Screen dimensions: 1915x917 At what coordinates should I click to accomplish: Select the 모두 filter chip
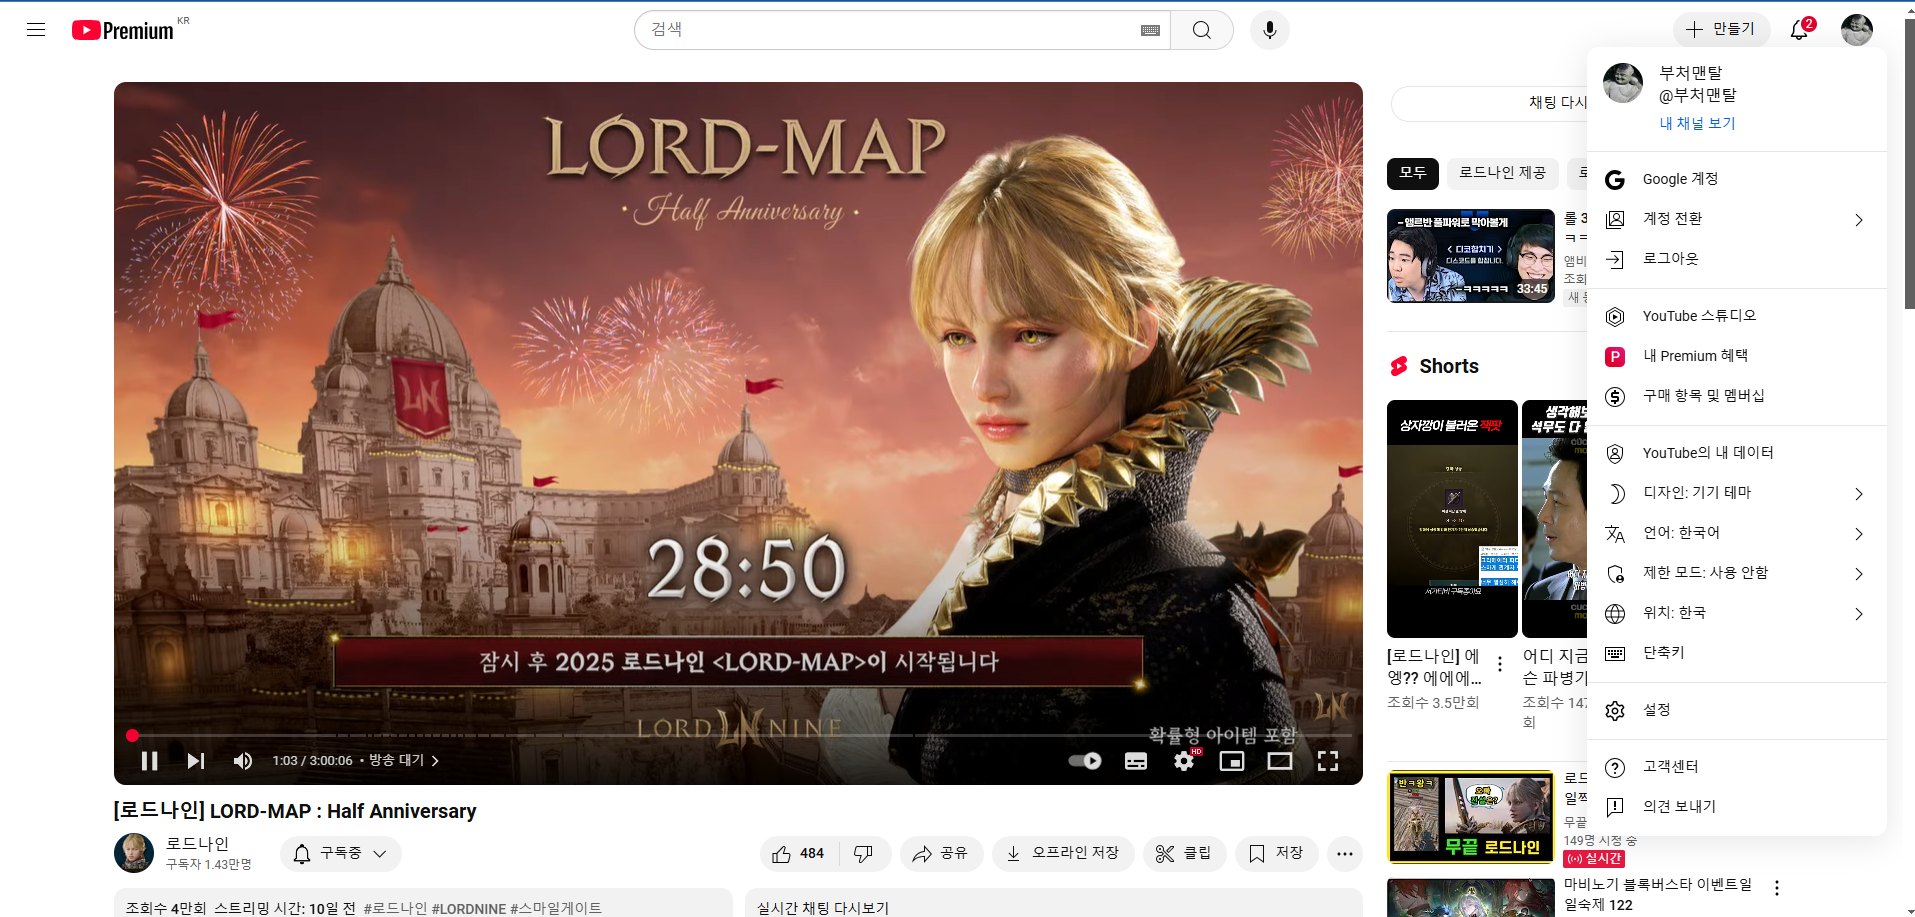[x=1413, y=173]
